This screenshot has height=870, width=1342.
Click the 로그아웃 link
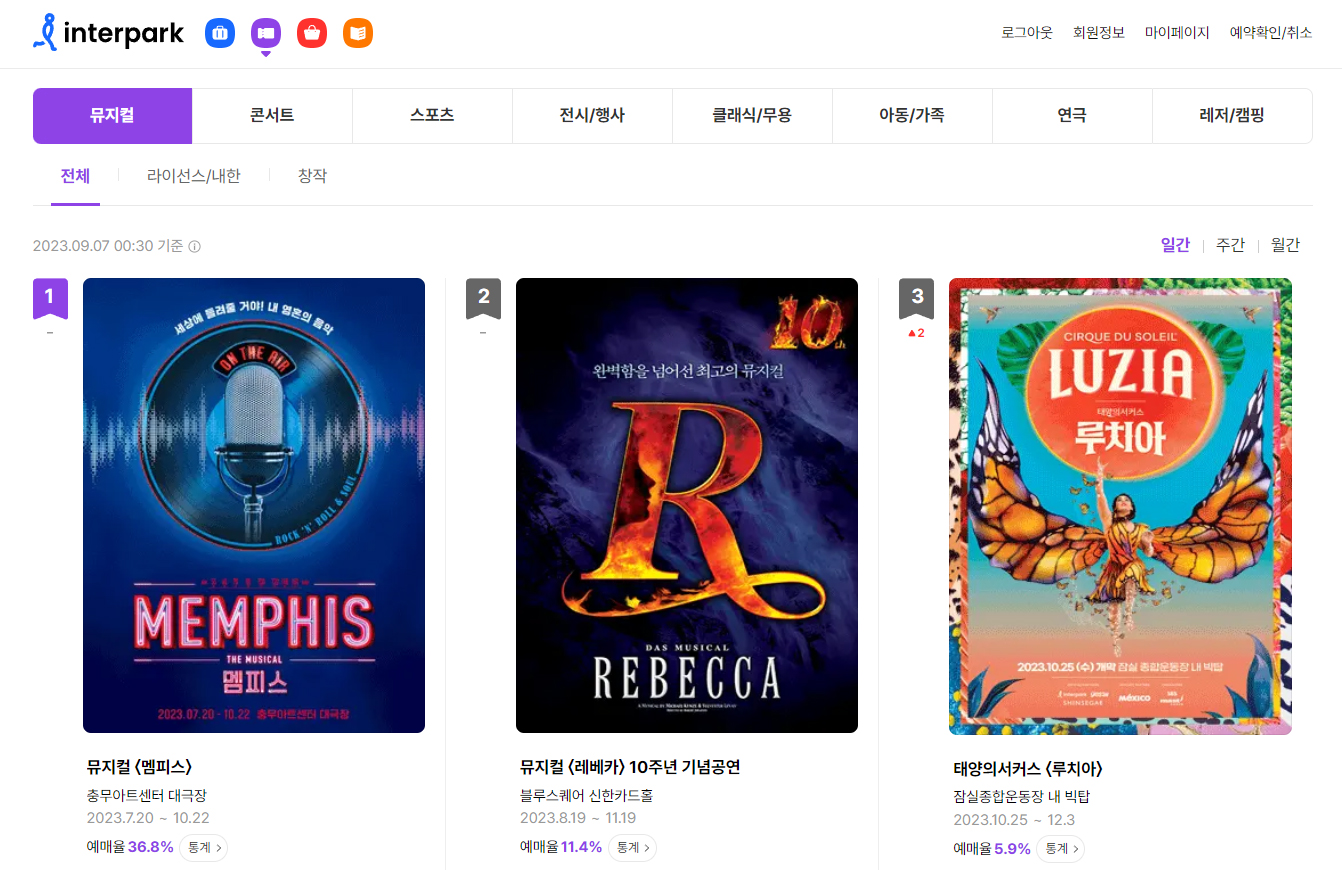tap(1027, 33)
